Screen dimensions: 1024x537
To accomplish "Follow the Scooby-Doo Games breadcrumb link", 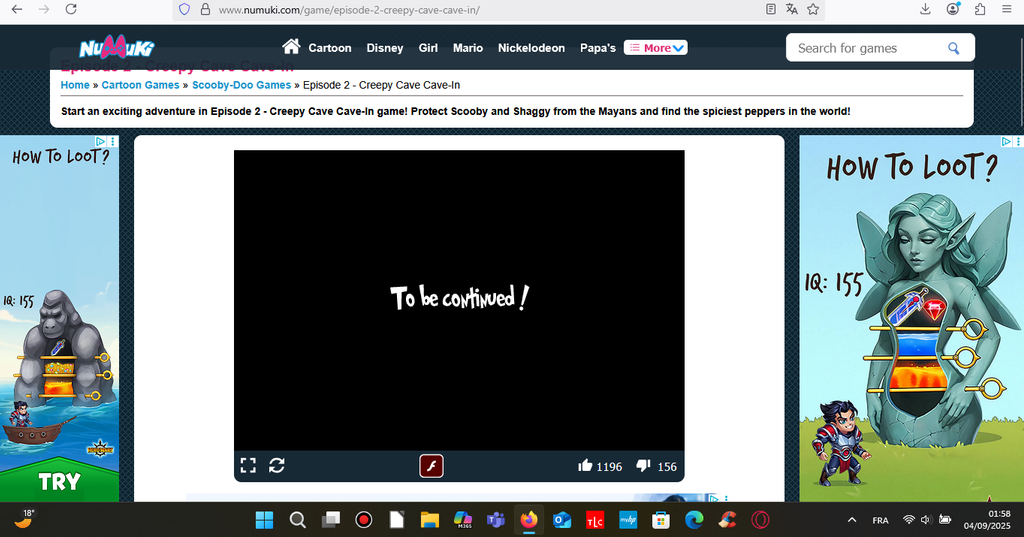I will click(x=241, y=85).
